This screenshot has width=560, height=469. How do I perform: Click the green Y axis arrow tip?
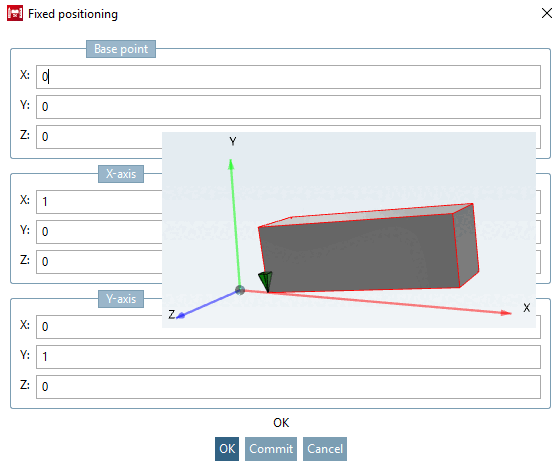pos(231,164)
